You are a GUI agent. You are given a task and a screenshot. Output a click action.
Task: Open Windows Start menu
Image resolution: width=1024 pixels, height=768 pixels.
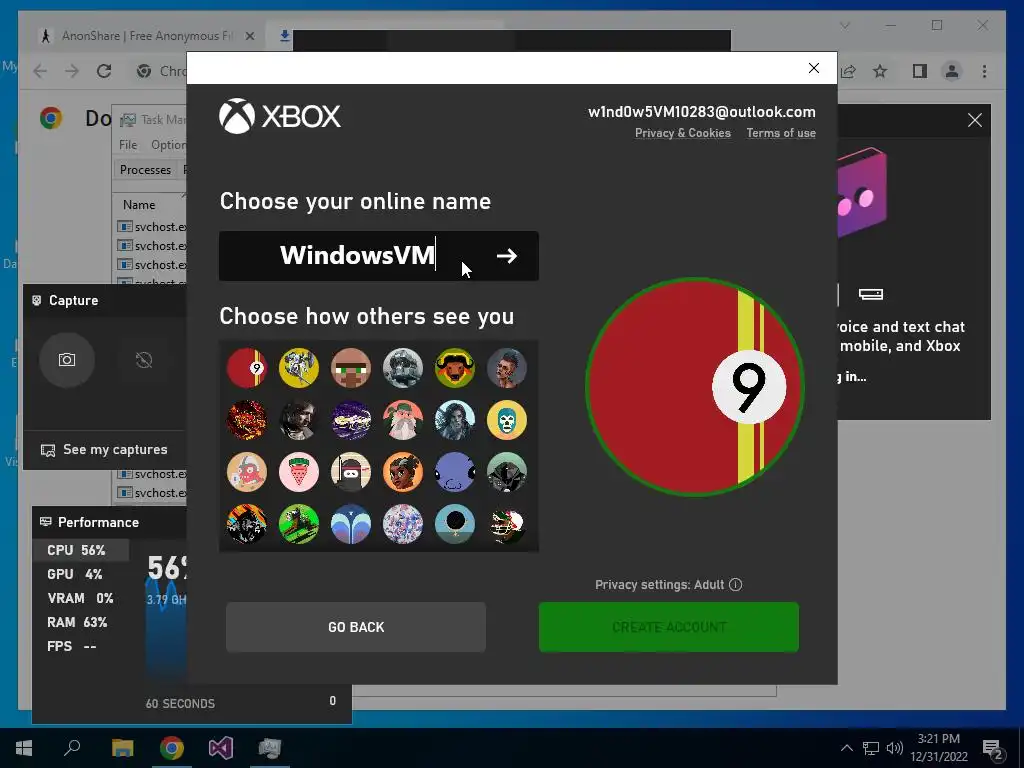pos(24,748)
